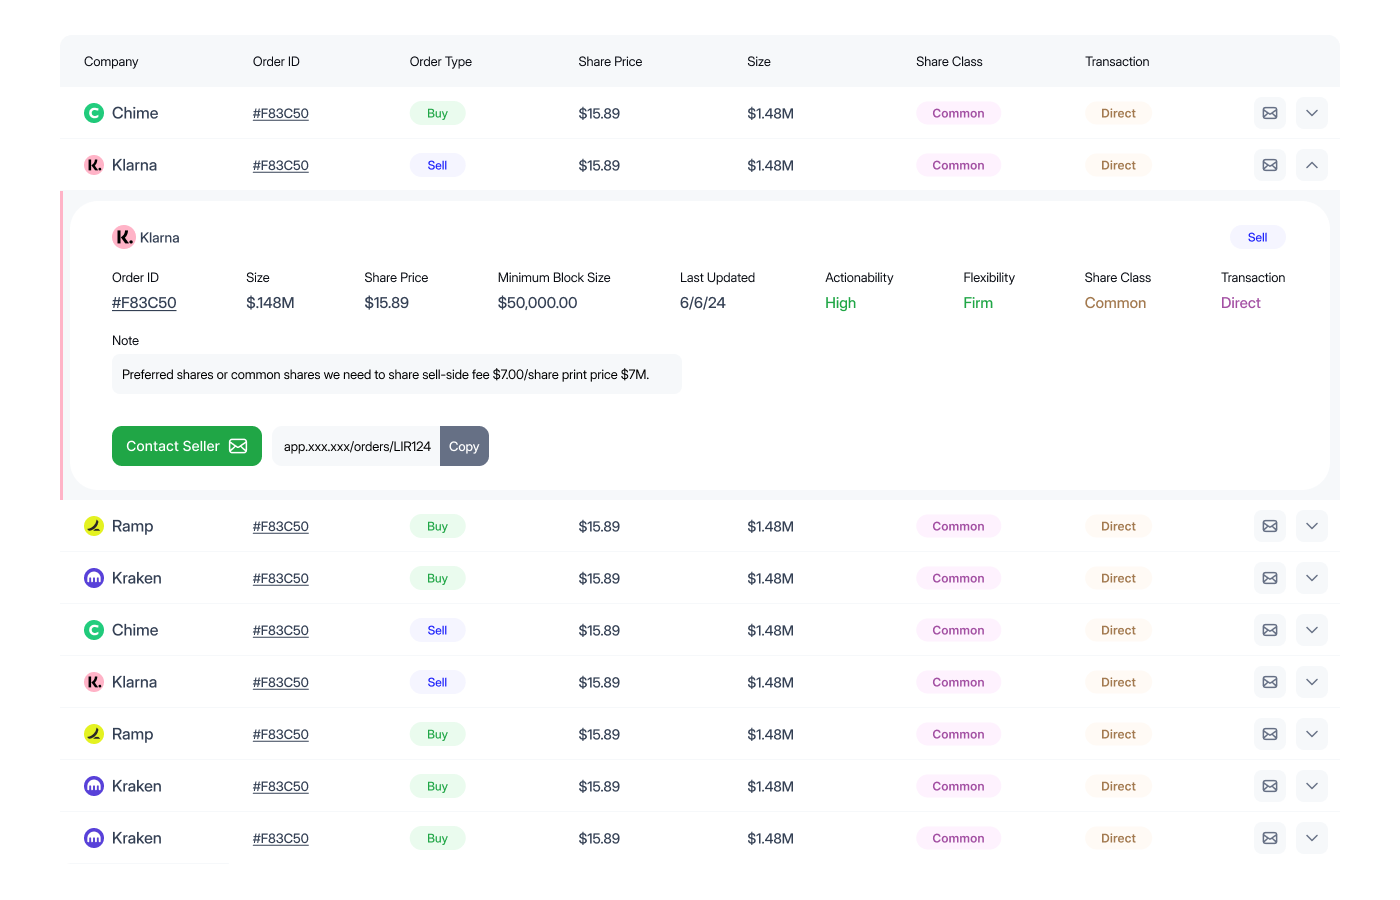Click the Klarna logo in the collapsed Klarna row
The height and width of the screenshot is (900, 1400).
94,682
